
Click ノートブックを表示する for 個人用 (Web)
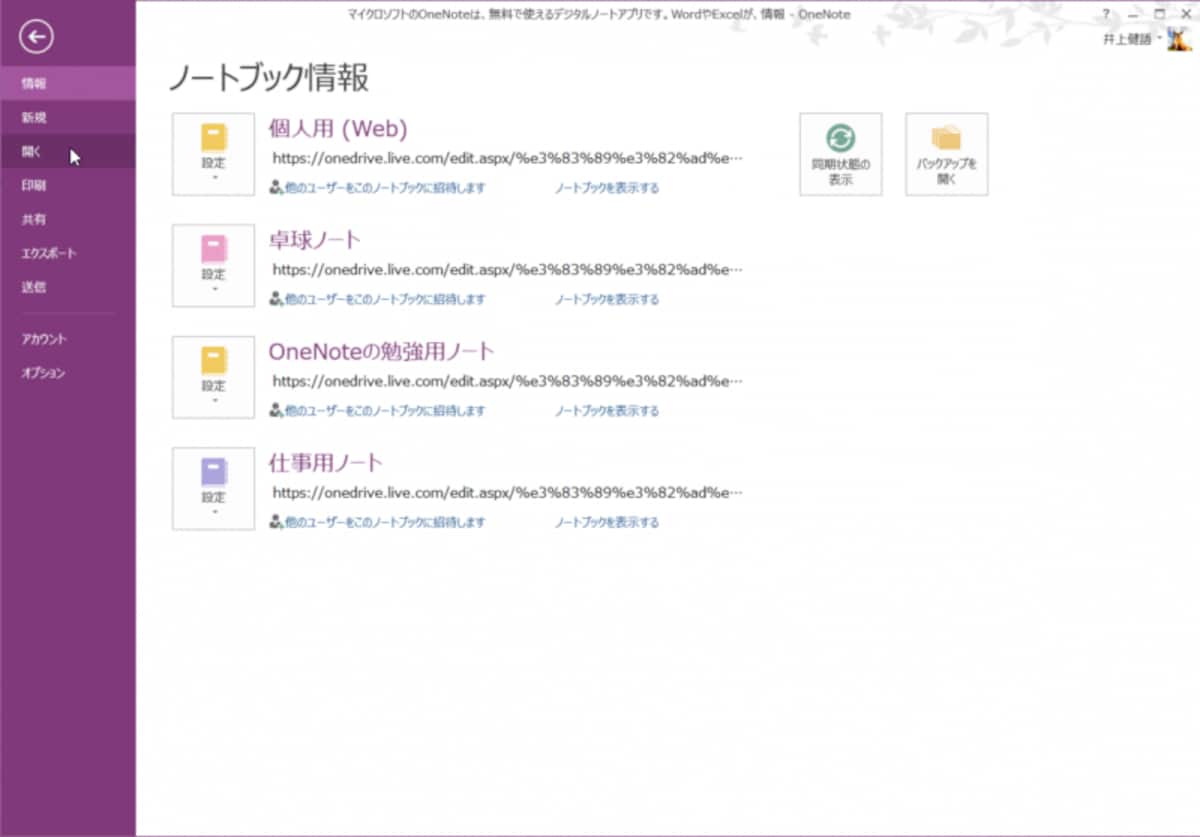[607, 188]
